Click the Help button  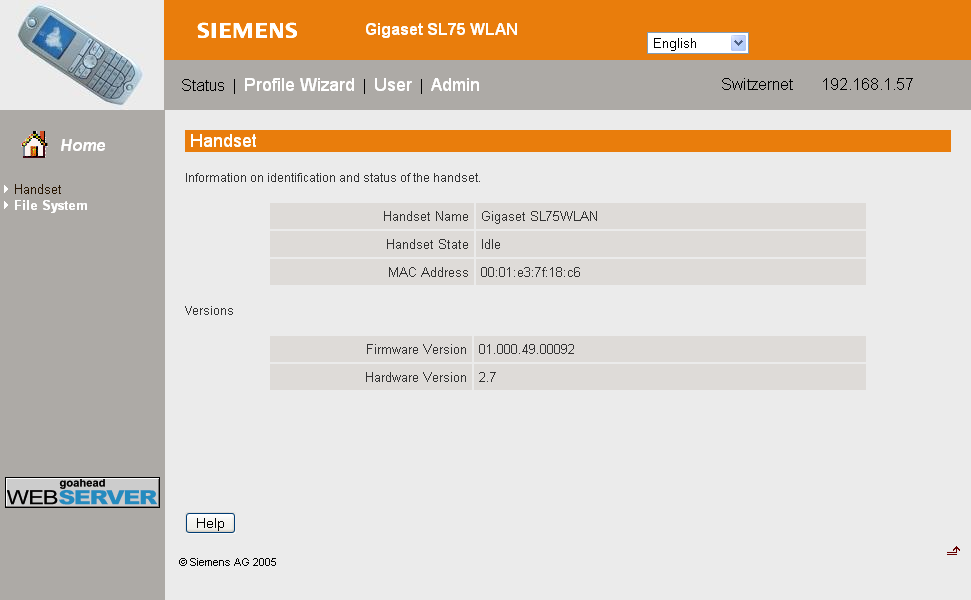click(211, 523)
